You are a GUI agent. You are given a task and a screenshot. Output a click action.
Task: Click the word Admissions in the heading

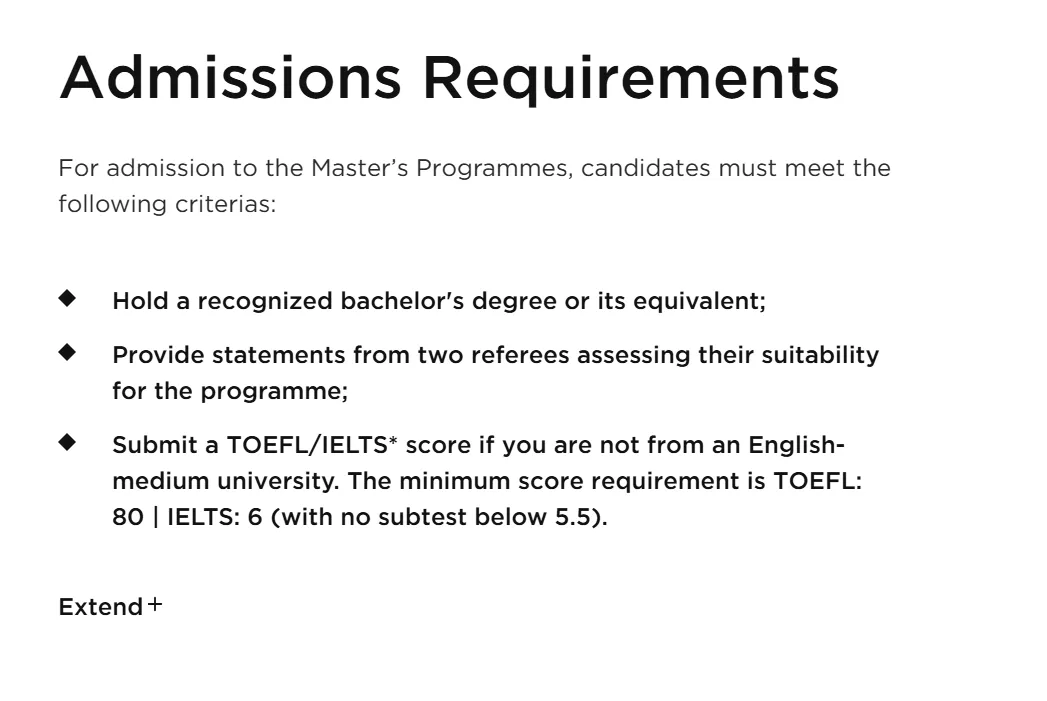pos(230,77)
